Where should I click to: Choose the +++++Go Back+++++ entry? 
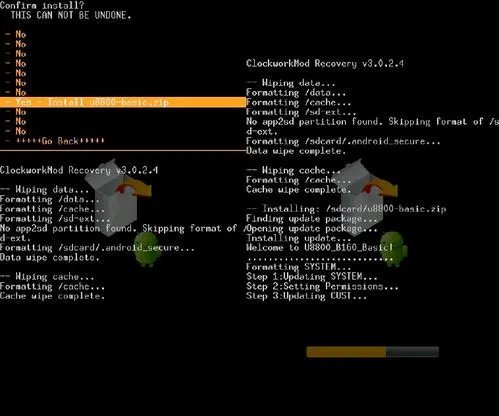tap(60, 141)
